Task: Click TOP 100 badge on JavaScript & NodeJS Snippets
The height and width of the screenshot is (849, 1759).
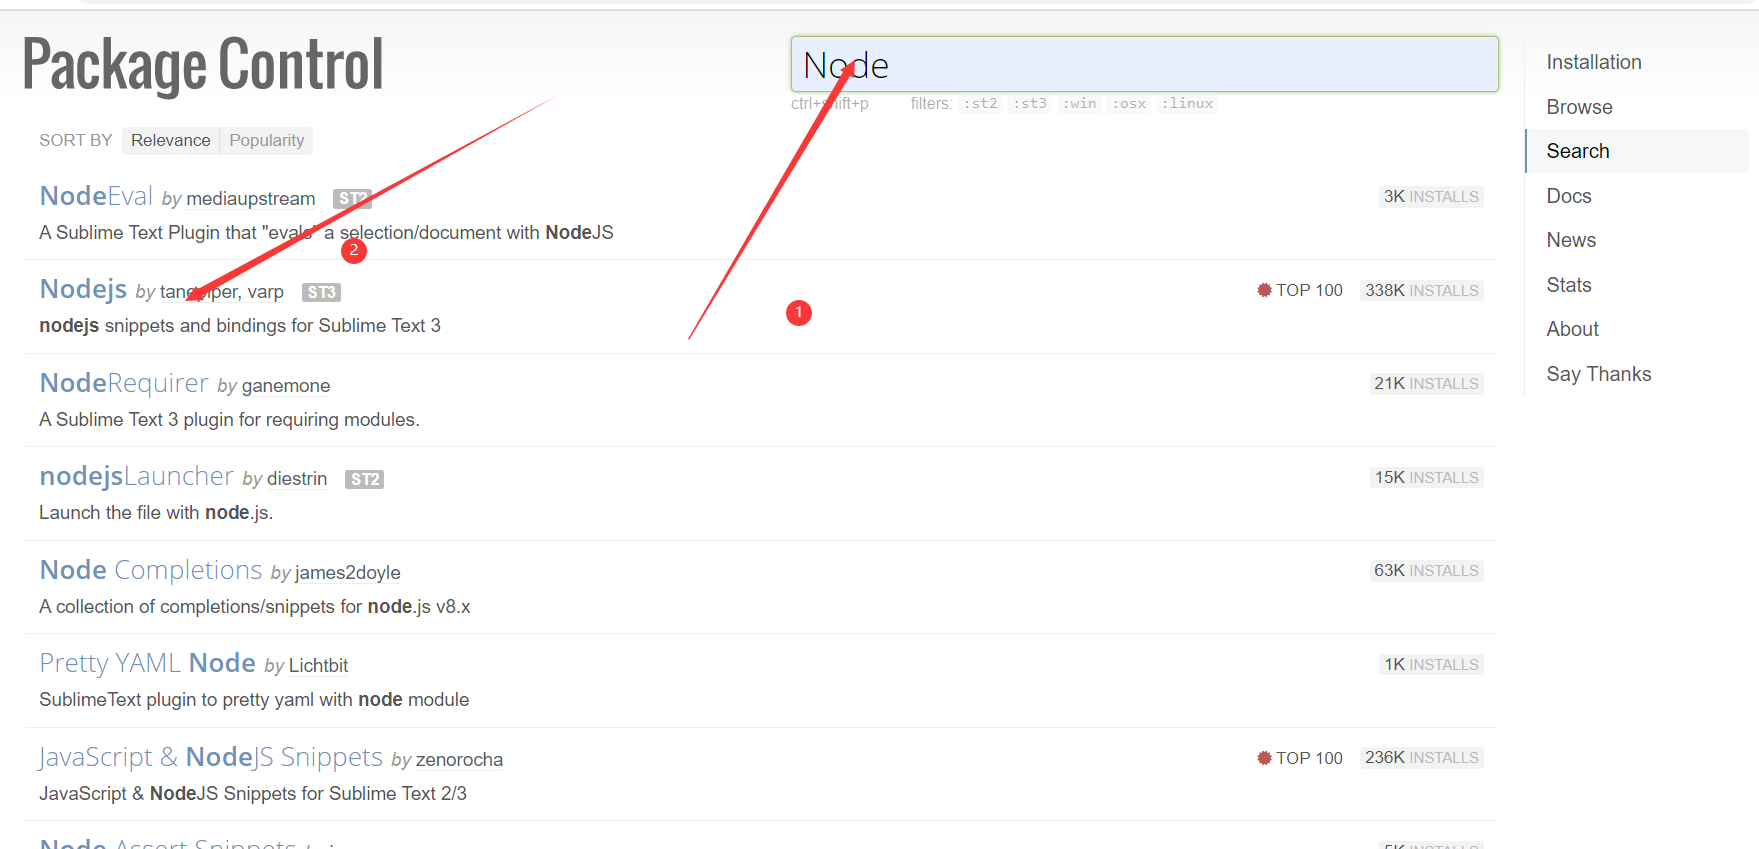Action: point(1300,758)
